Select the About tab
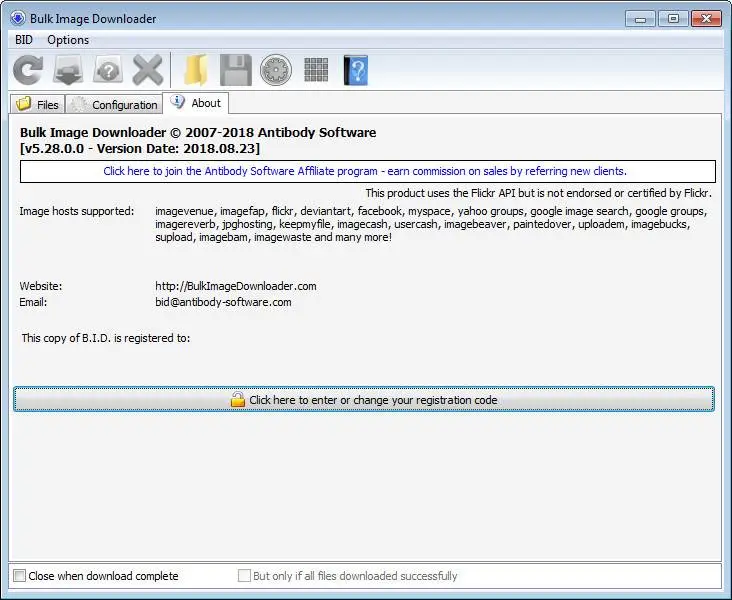Screen dimensions: 732x600 [196, 103]
